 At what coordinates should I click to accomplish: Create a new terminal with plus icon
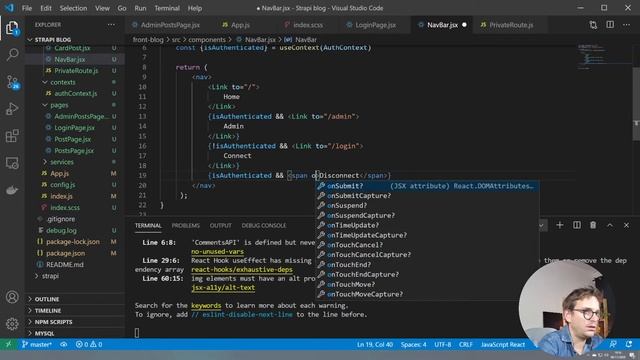coord(560,225)
